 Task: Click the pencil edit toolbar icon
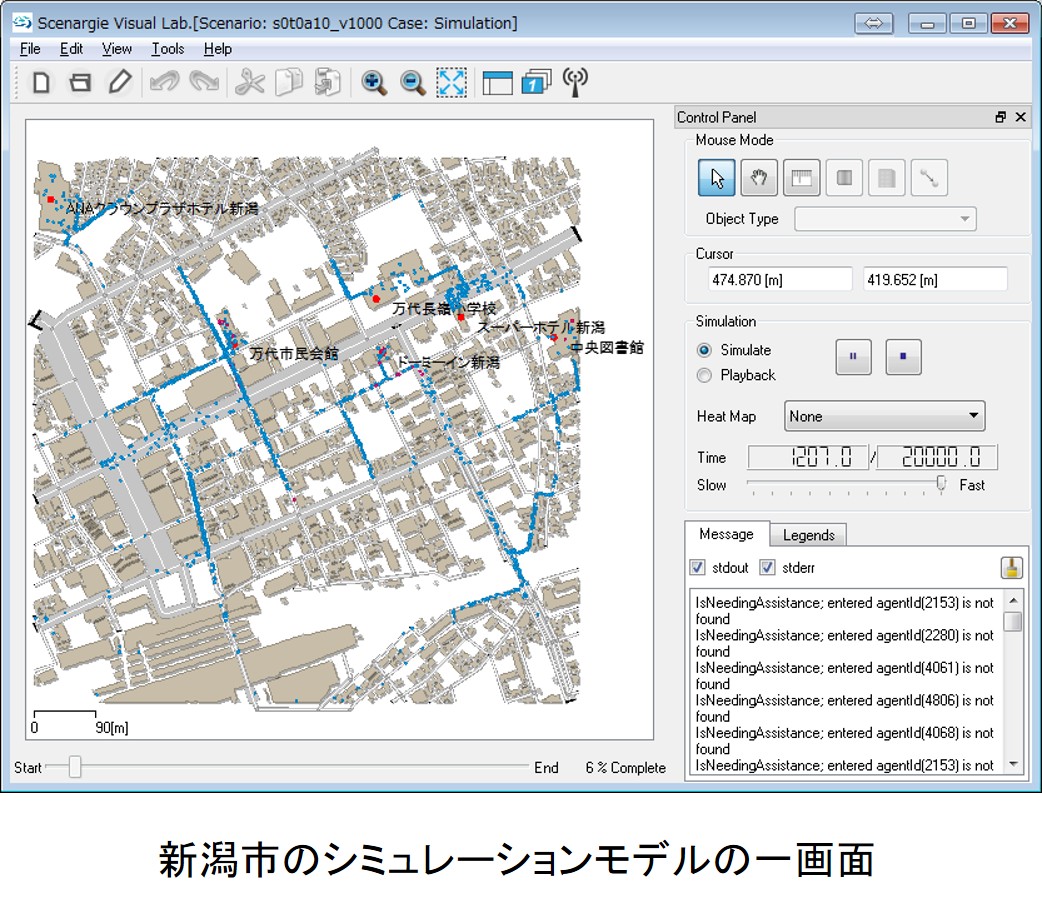coord(120,82)
